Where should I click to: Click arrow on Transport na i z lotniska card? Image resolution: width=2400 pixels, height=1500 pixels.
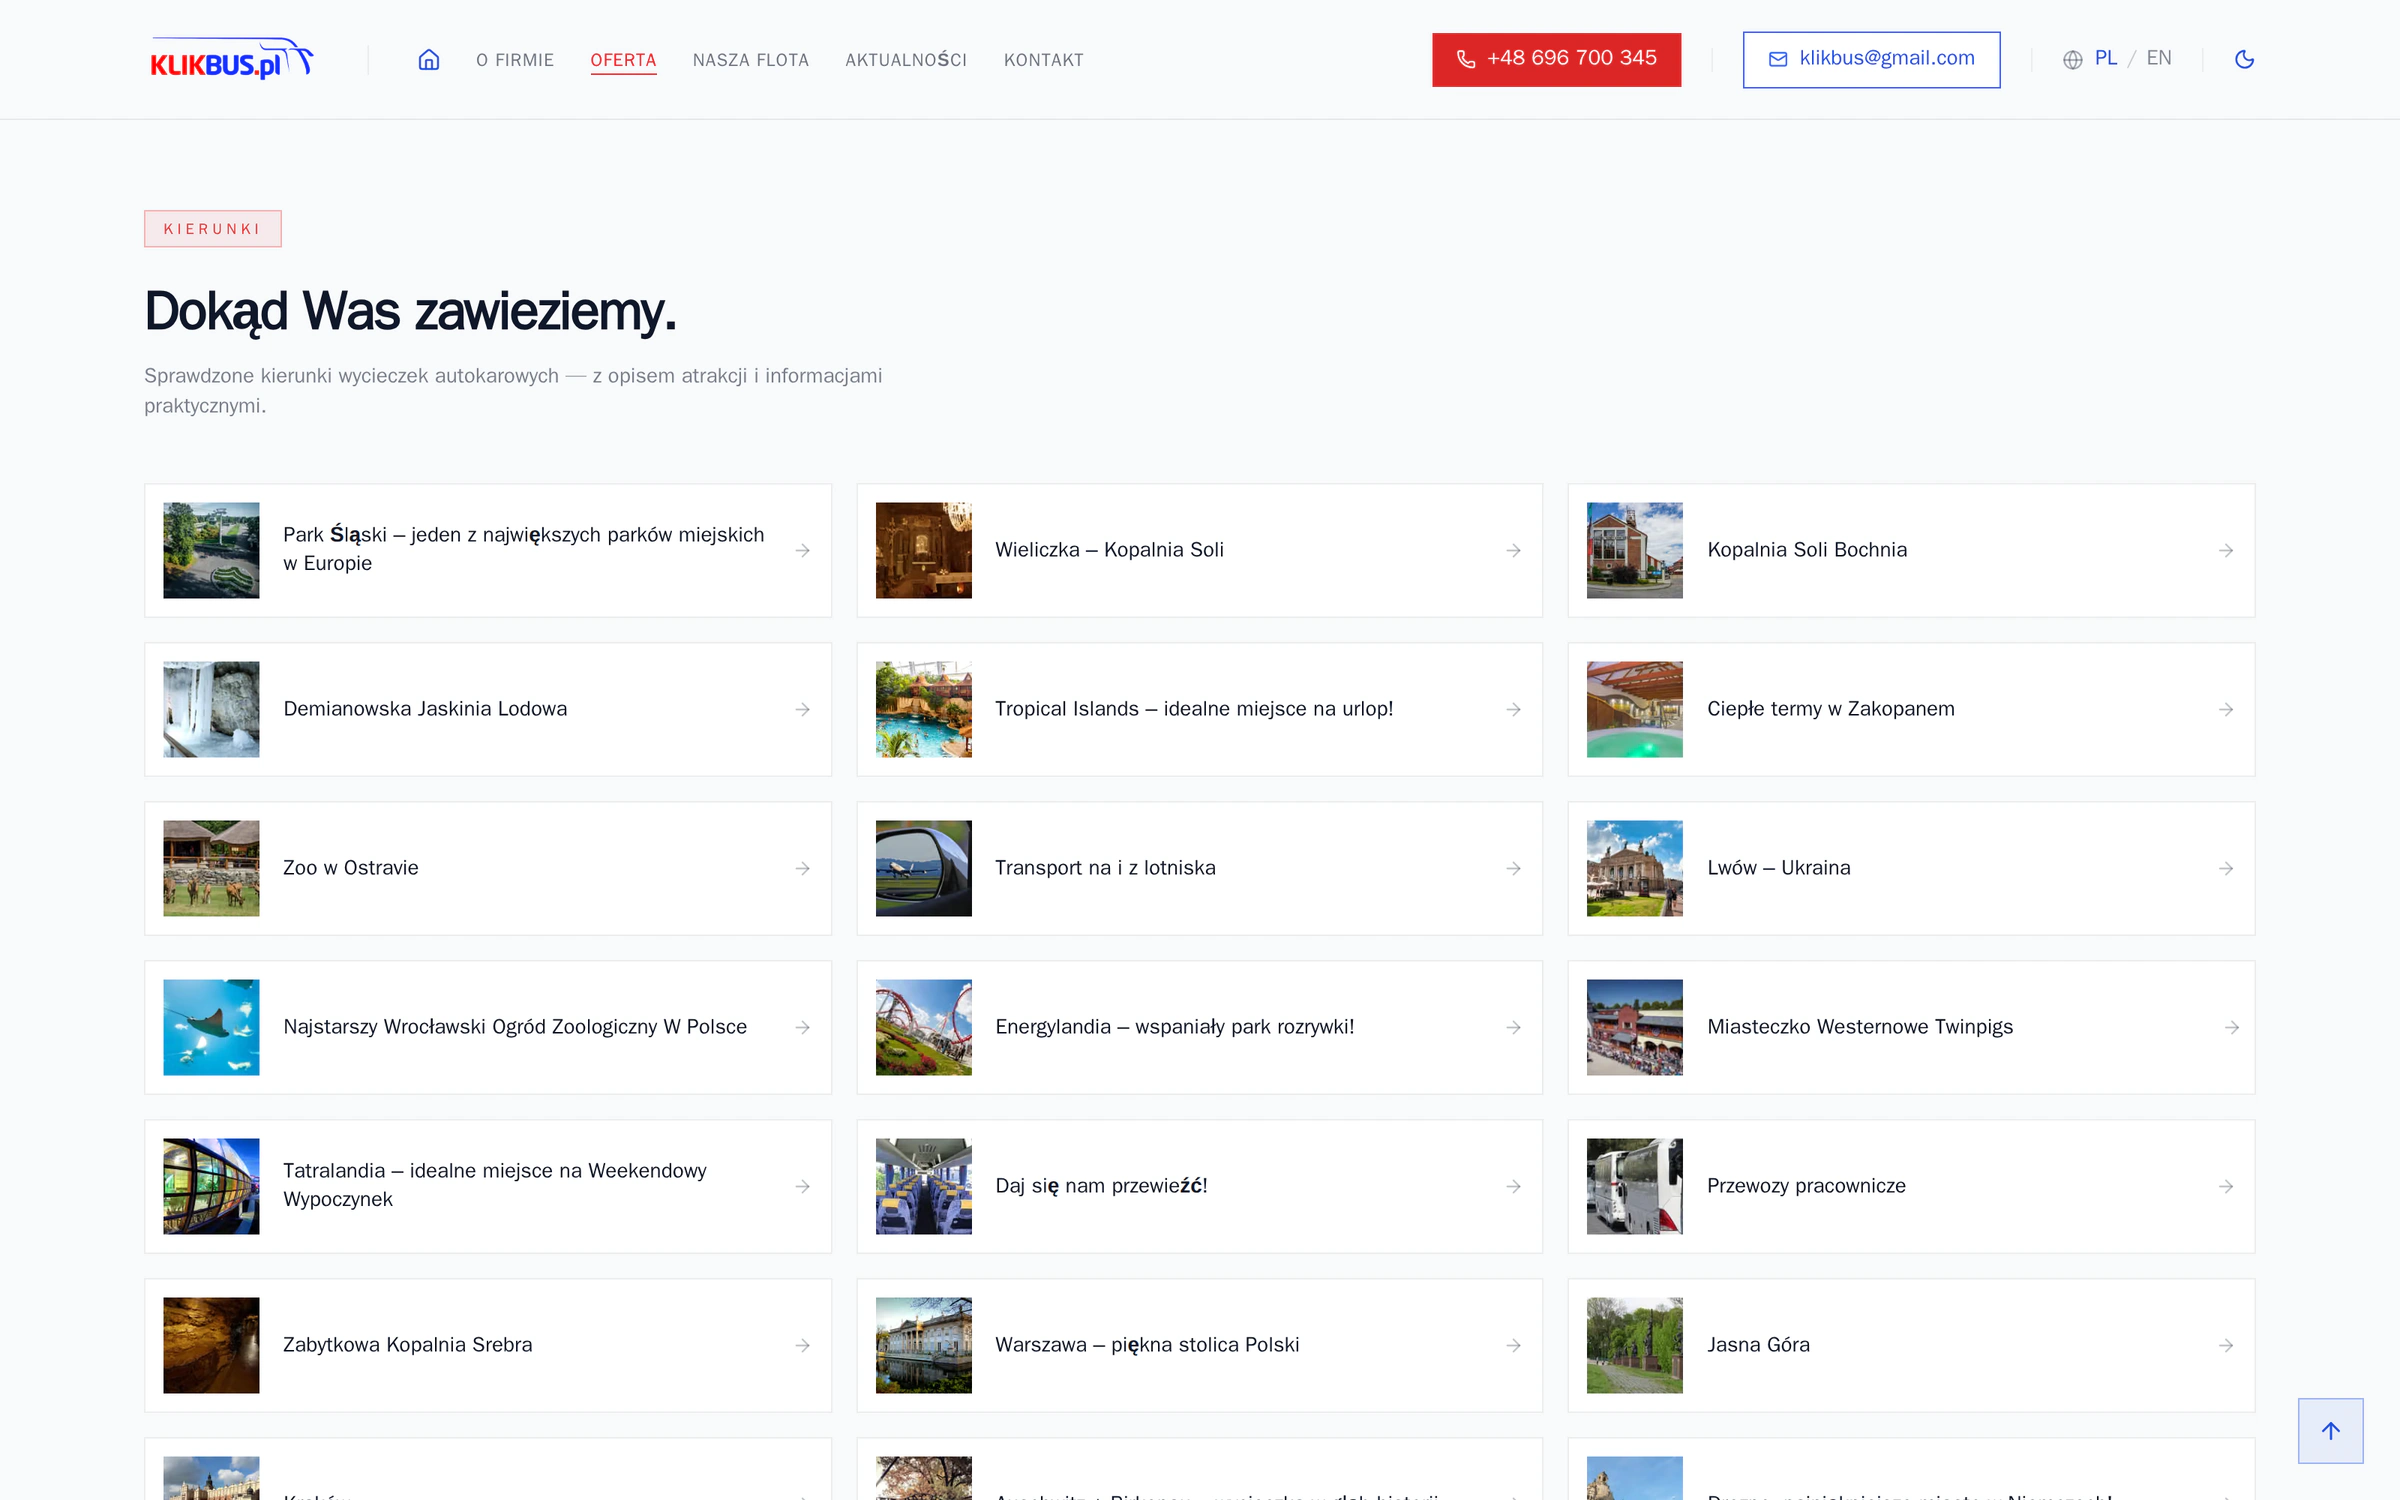pos(1513,869)
